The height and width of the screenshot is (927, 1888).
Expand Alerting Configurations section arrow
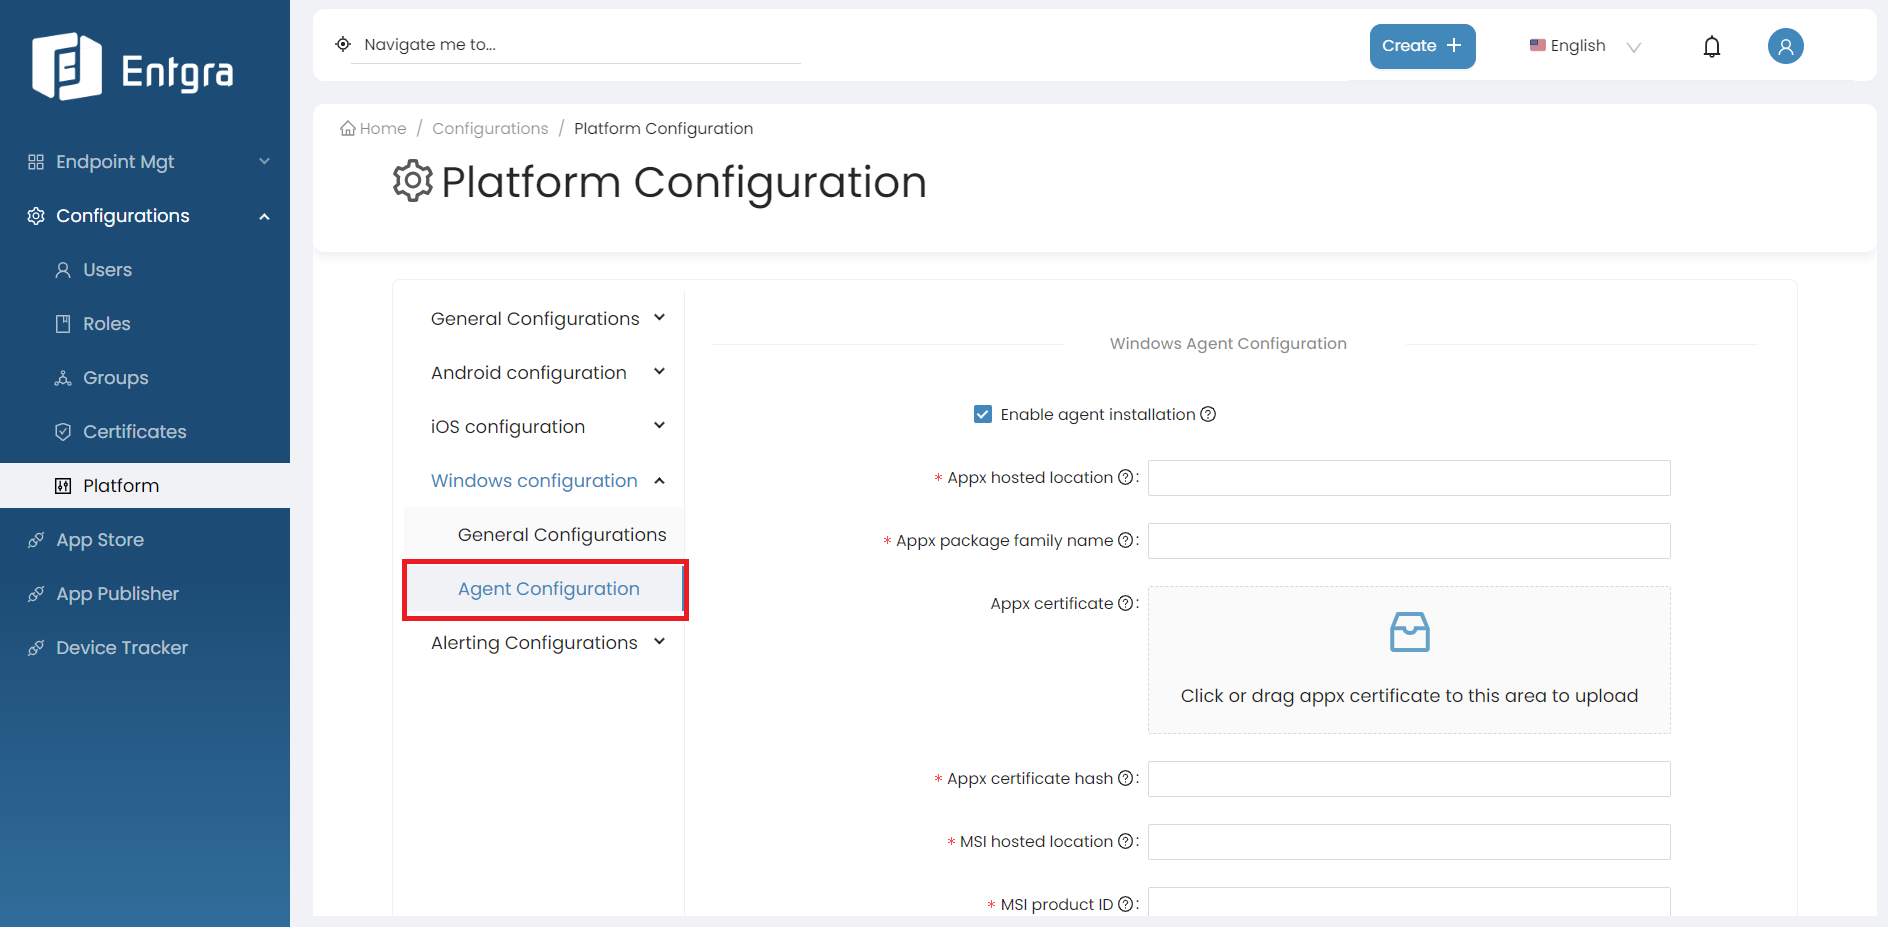[x=660, y=642]
